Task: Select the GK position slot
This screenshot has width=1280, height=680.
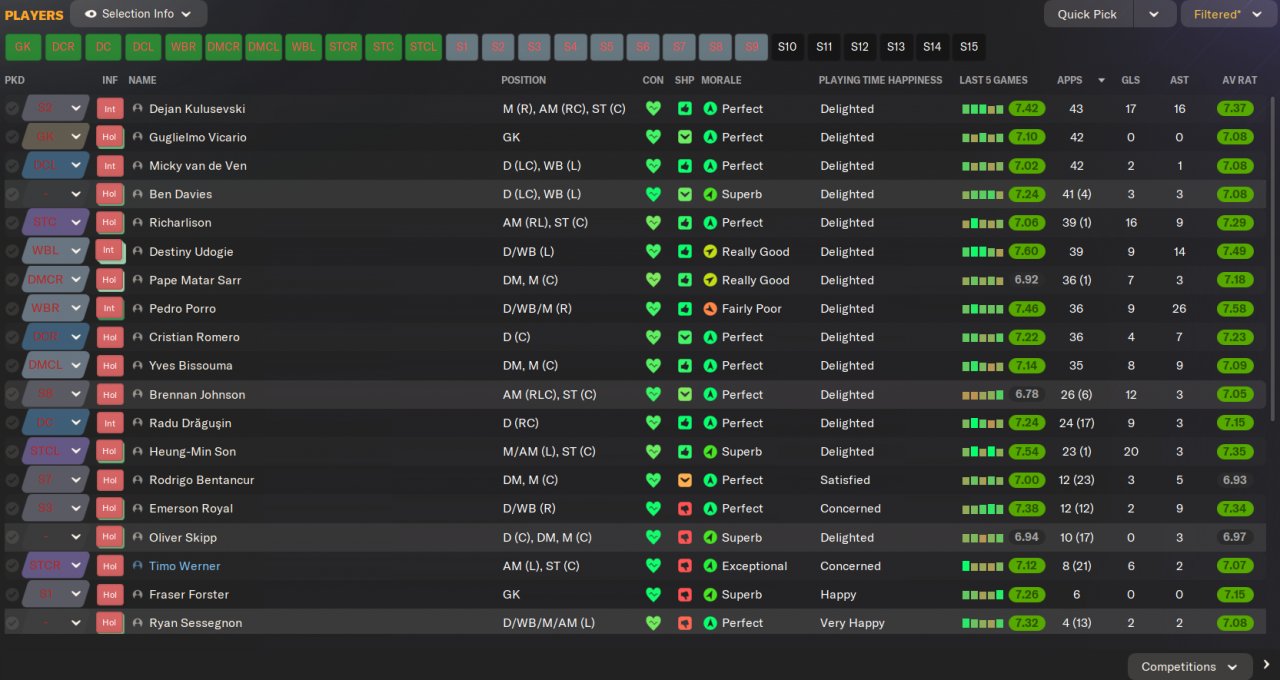Action: click(x=24, y=47)
